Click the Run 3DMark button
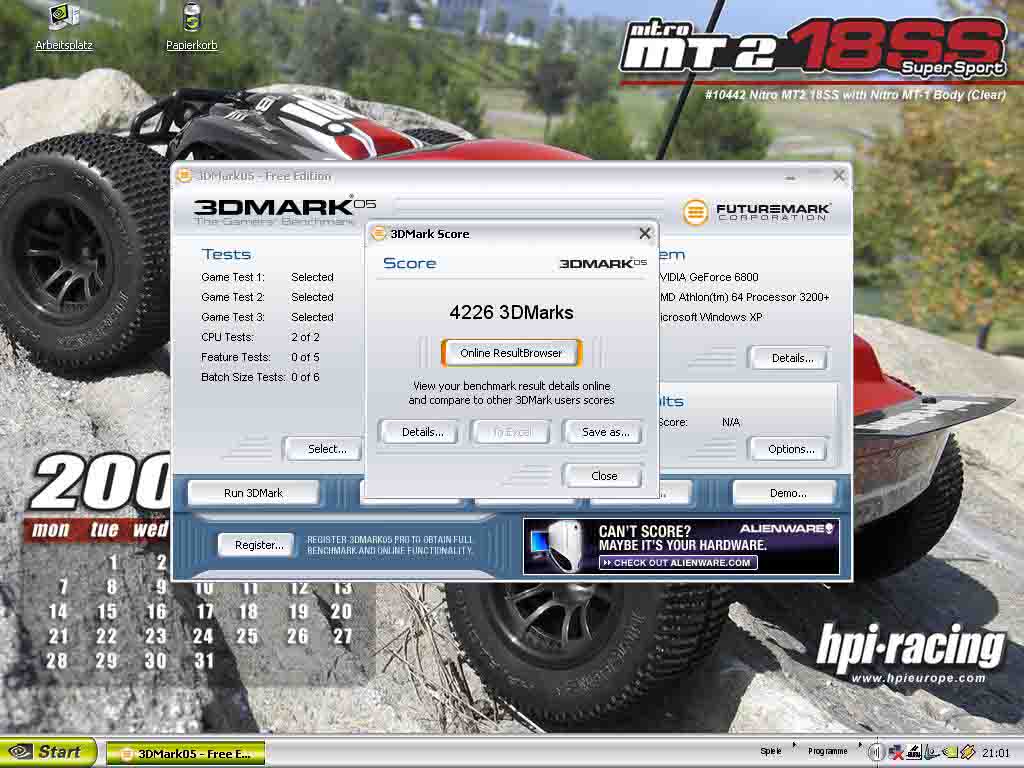The width and height of the screenshot is (1024, 768). tap(253, 493)
